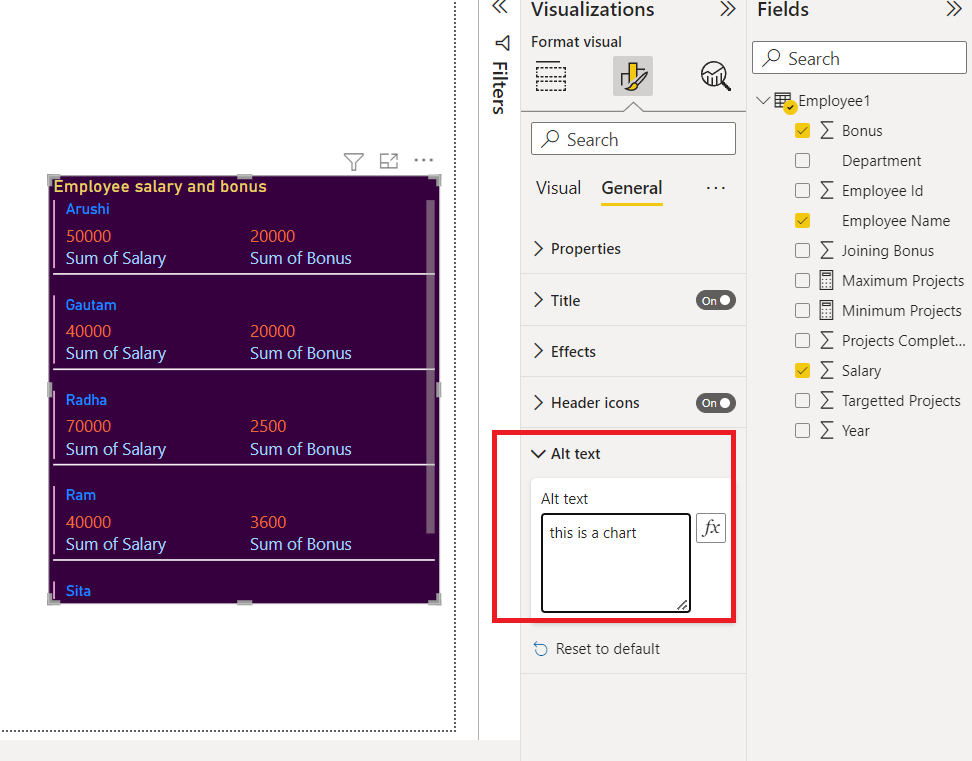Open the Analytics magnifier icon
This screenshot has height=761, width=972.
tap(714, 75)
